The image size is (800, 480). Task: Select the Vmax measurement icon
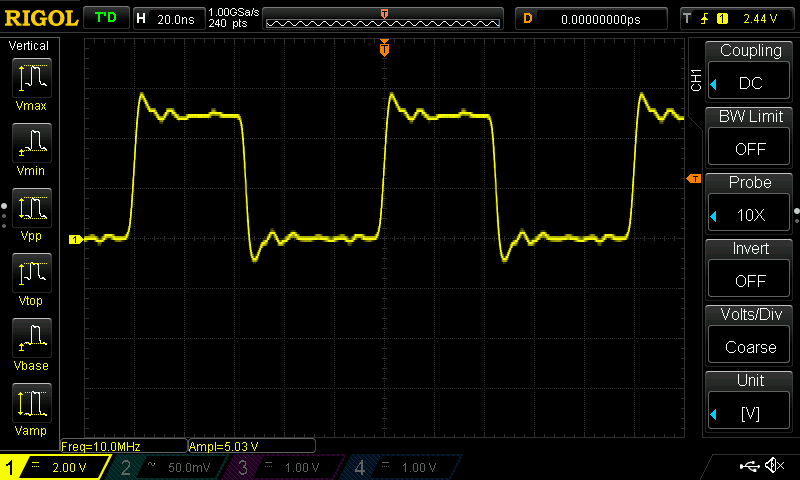[x=32, y=78]
